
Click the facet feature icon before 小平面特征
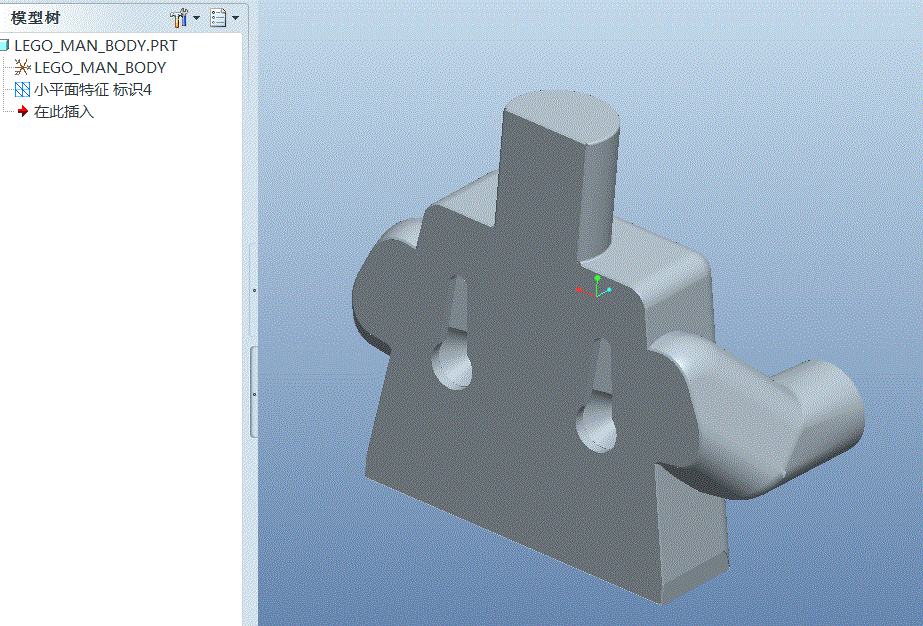pyautogui.click(x=22, y=90)
